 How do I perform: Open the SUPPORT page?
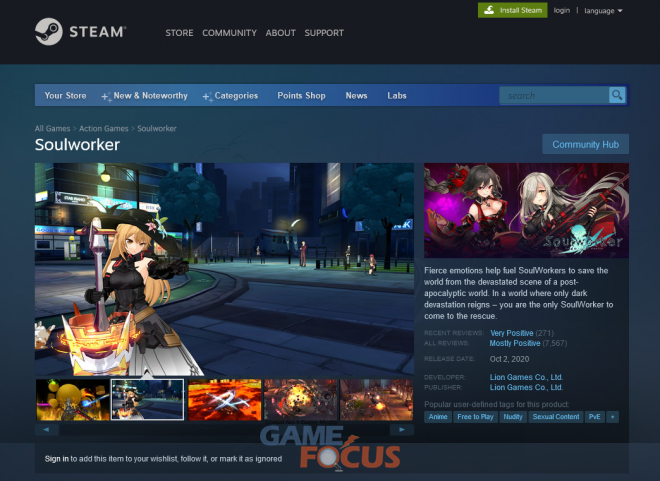click(324, 33)
